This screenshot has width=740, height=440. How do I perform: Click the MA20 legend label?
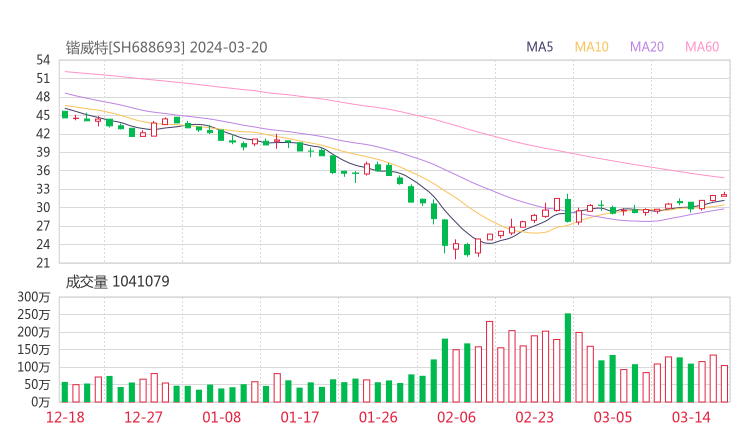(x=647, y=47)
